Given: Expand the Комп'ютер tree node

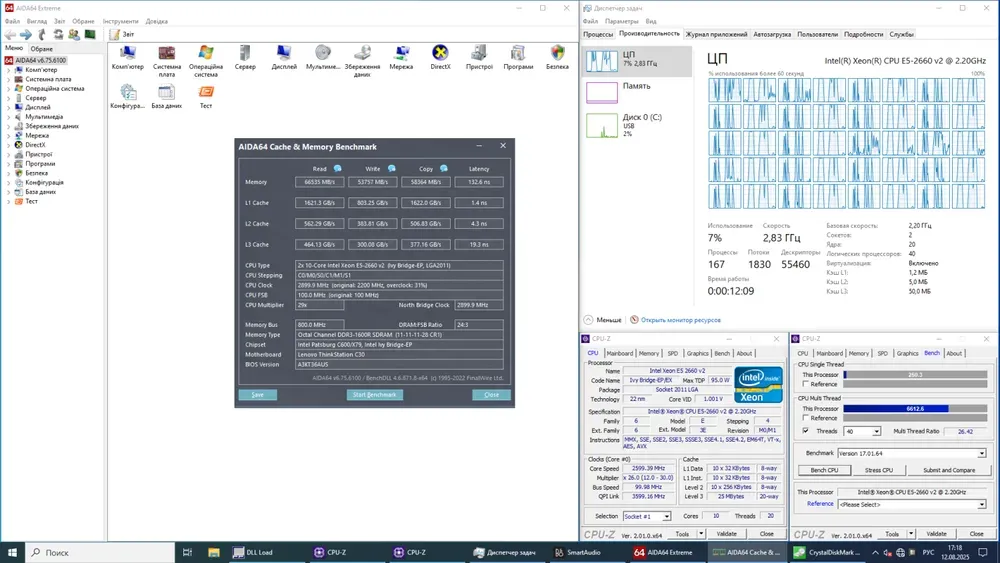Looking at the screenshot, I should click(x=9, y=70).
